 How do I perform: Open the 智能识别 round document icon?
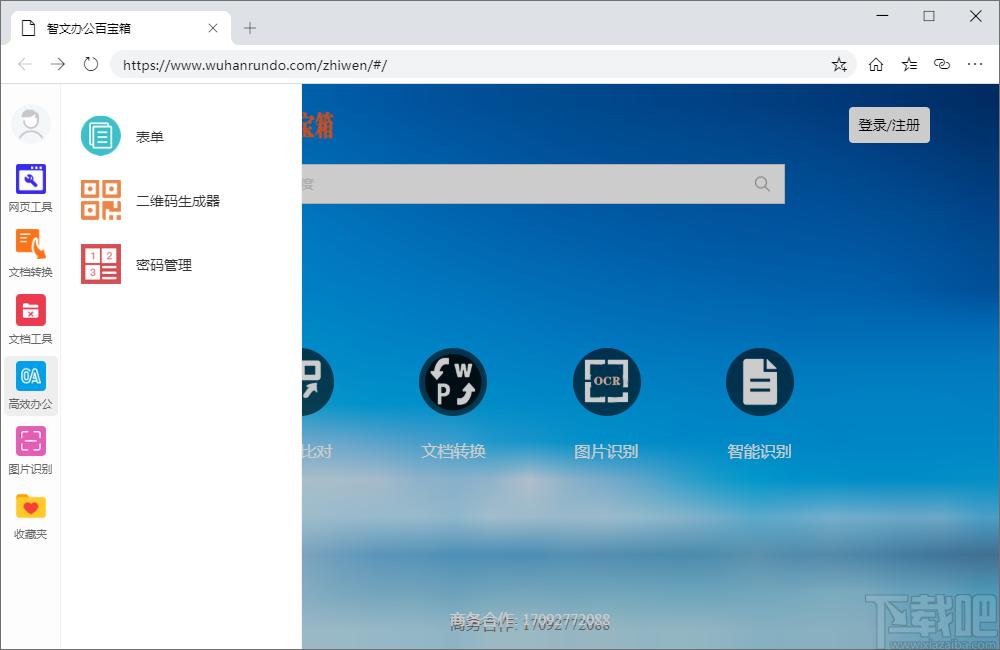click(760, 381)
